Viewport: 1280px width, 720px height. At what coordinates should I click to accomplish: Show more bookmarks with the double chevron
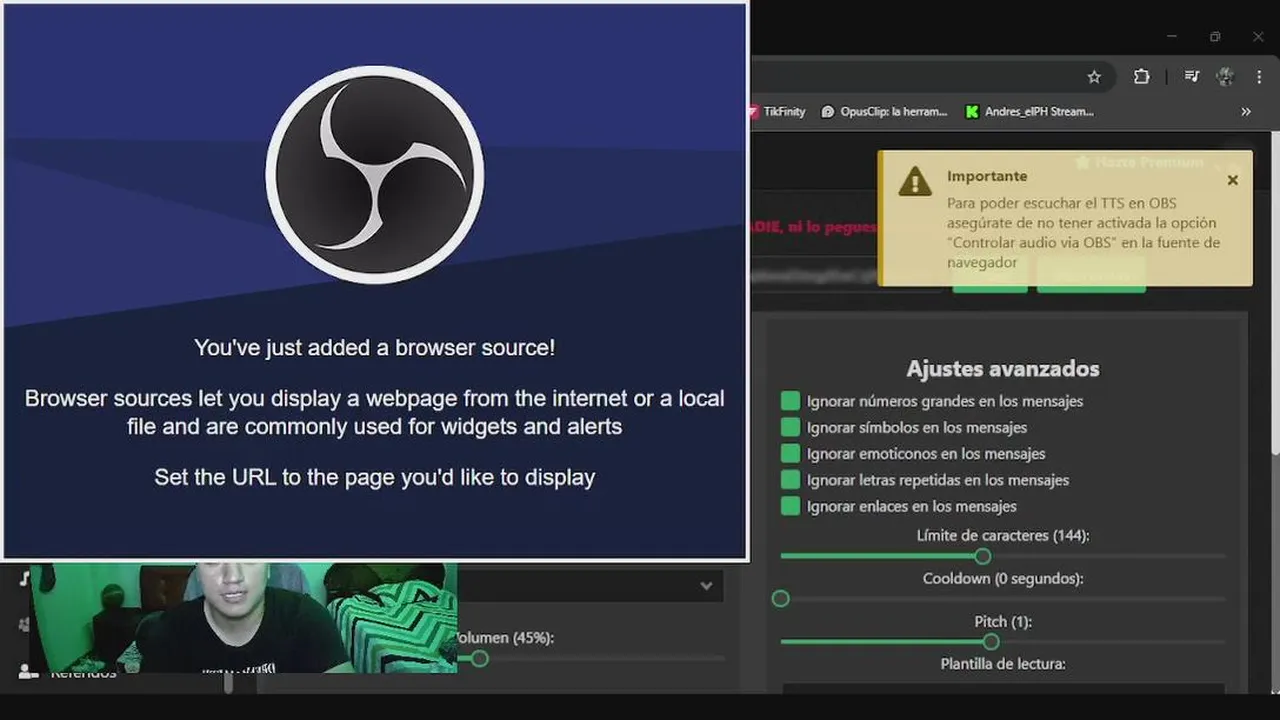coord(1246,112)
